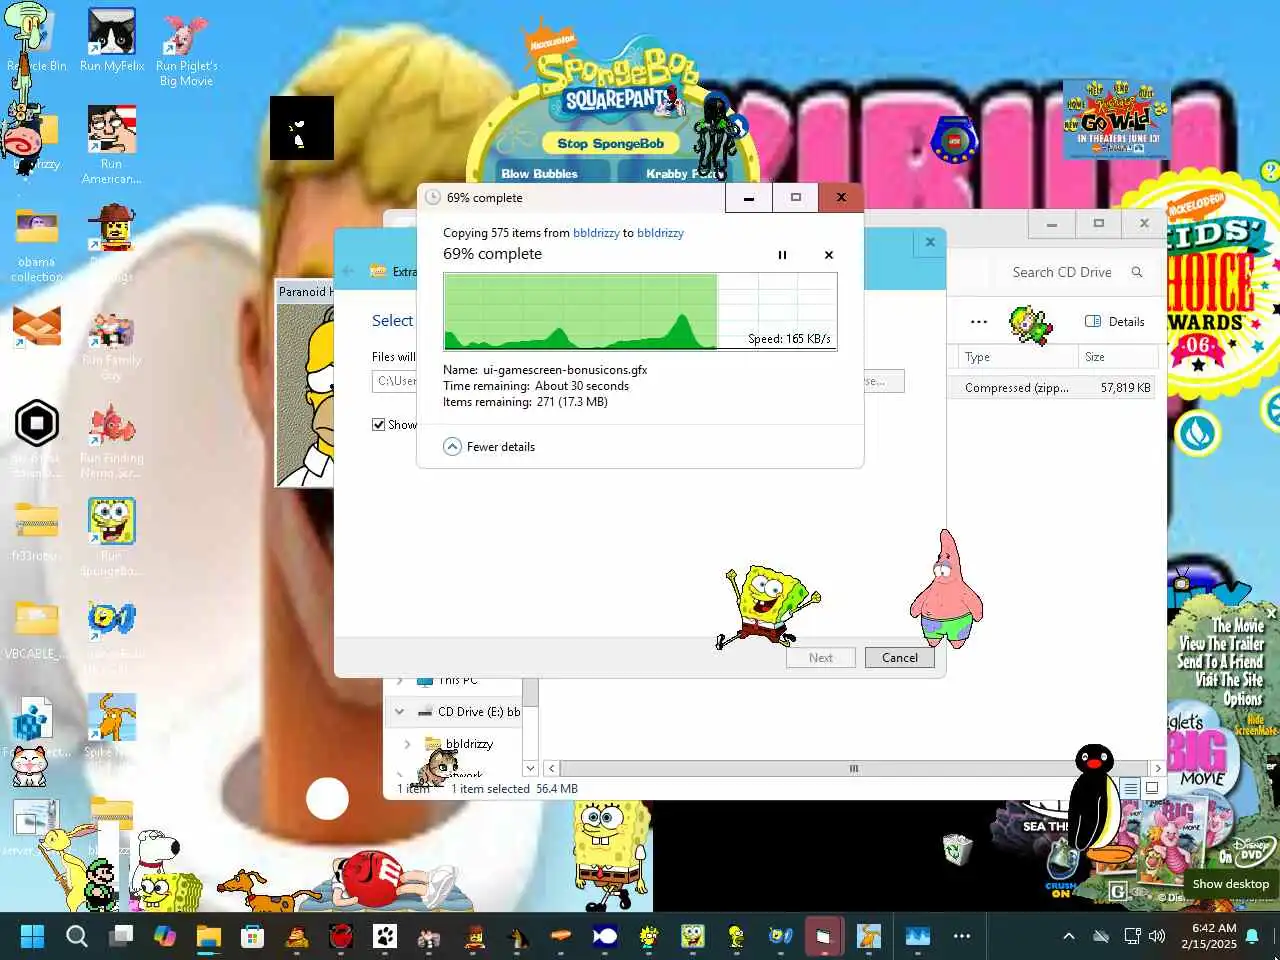The width and height of the screenshot is (1280, 960).
Task: Click Send To A Friend in Piglet panel
Action: 1220,662
